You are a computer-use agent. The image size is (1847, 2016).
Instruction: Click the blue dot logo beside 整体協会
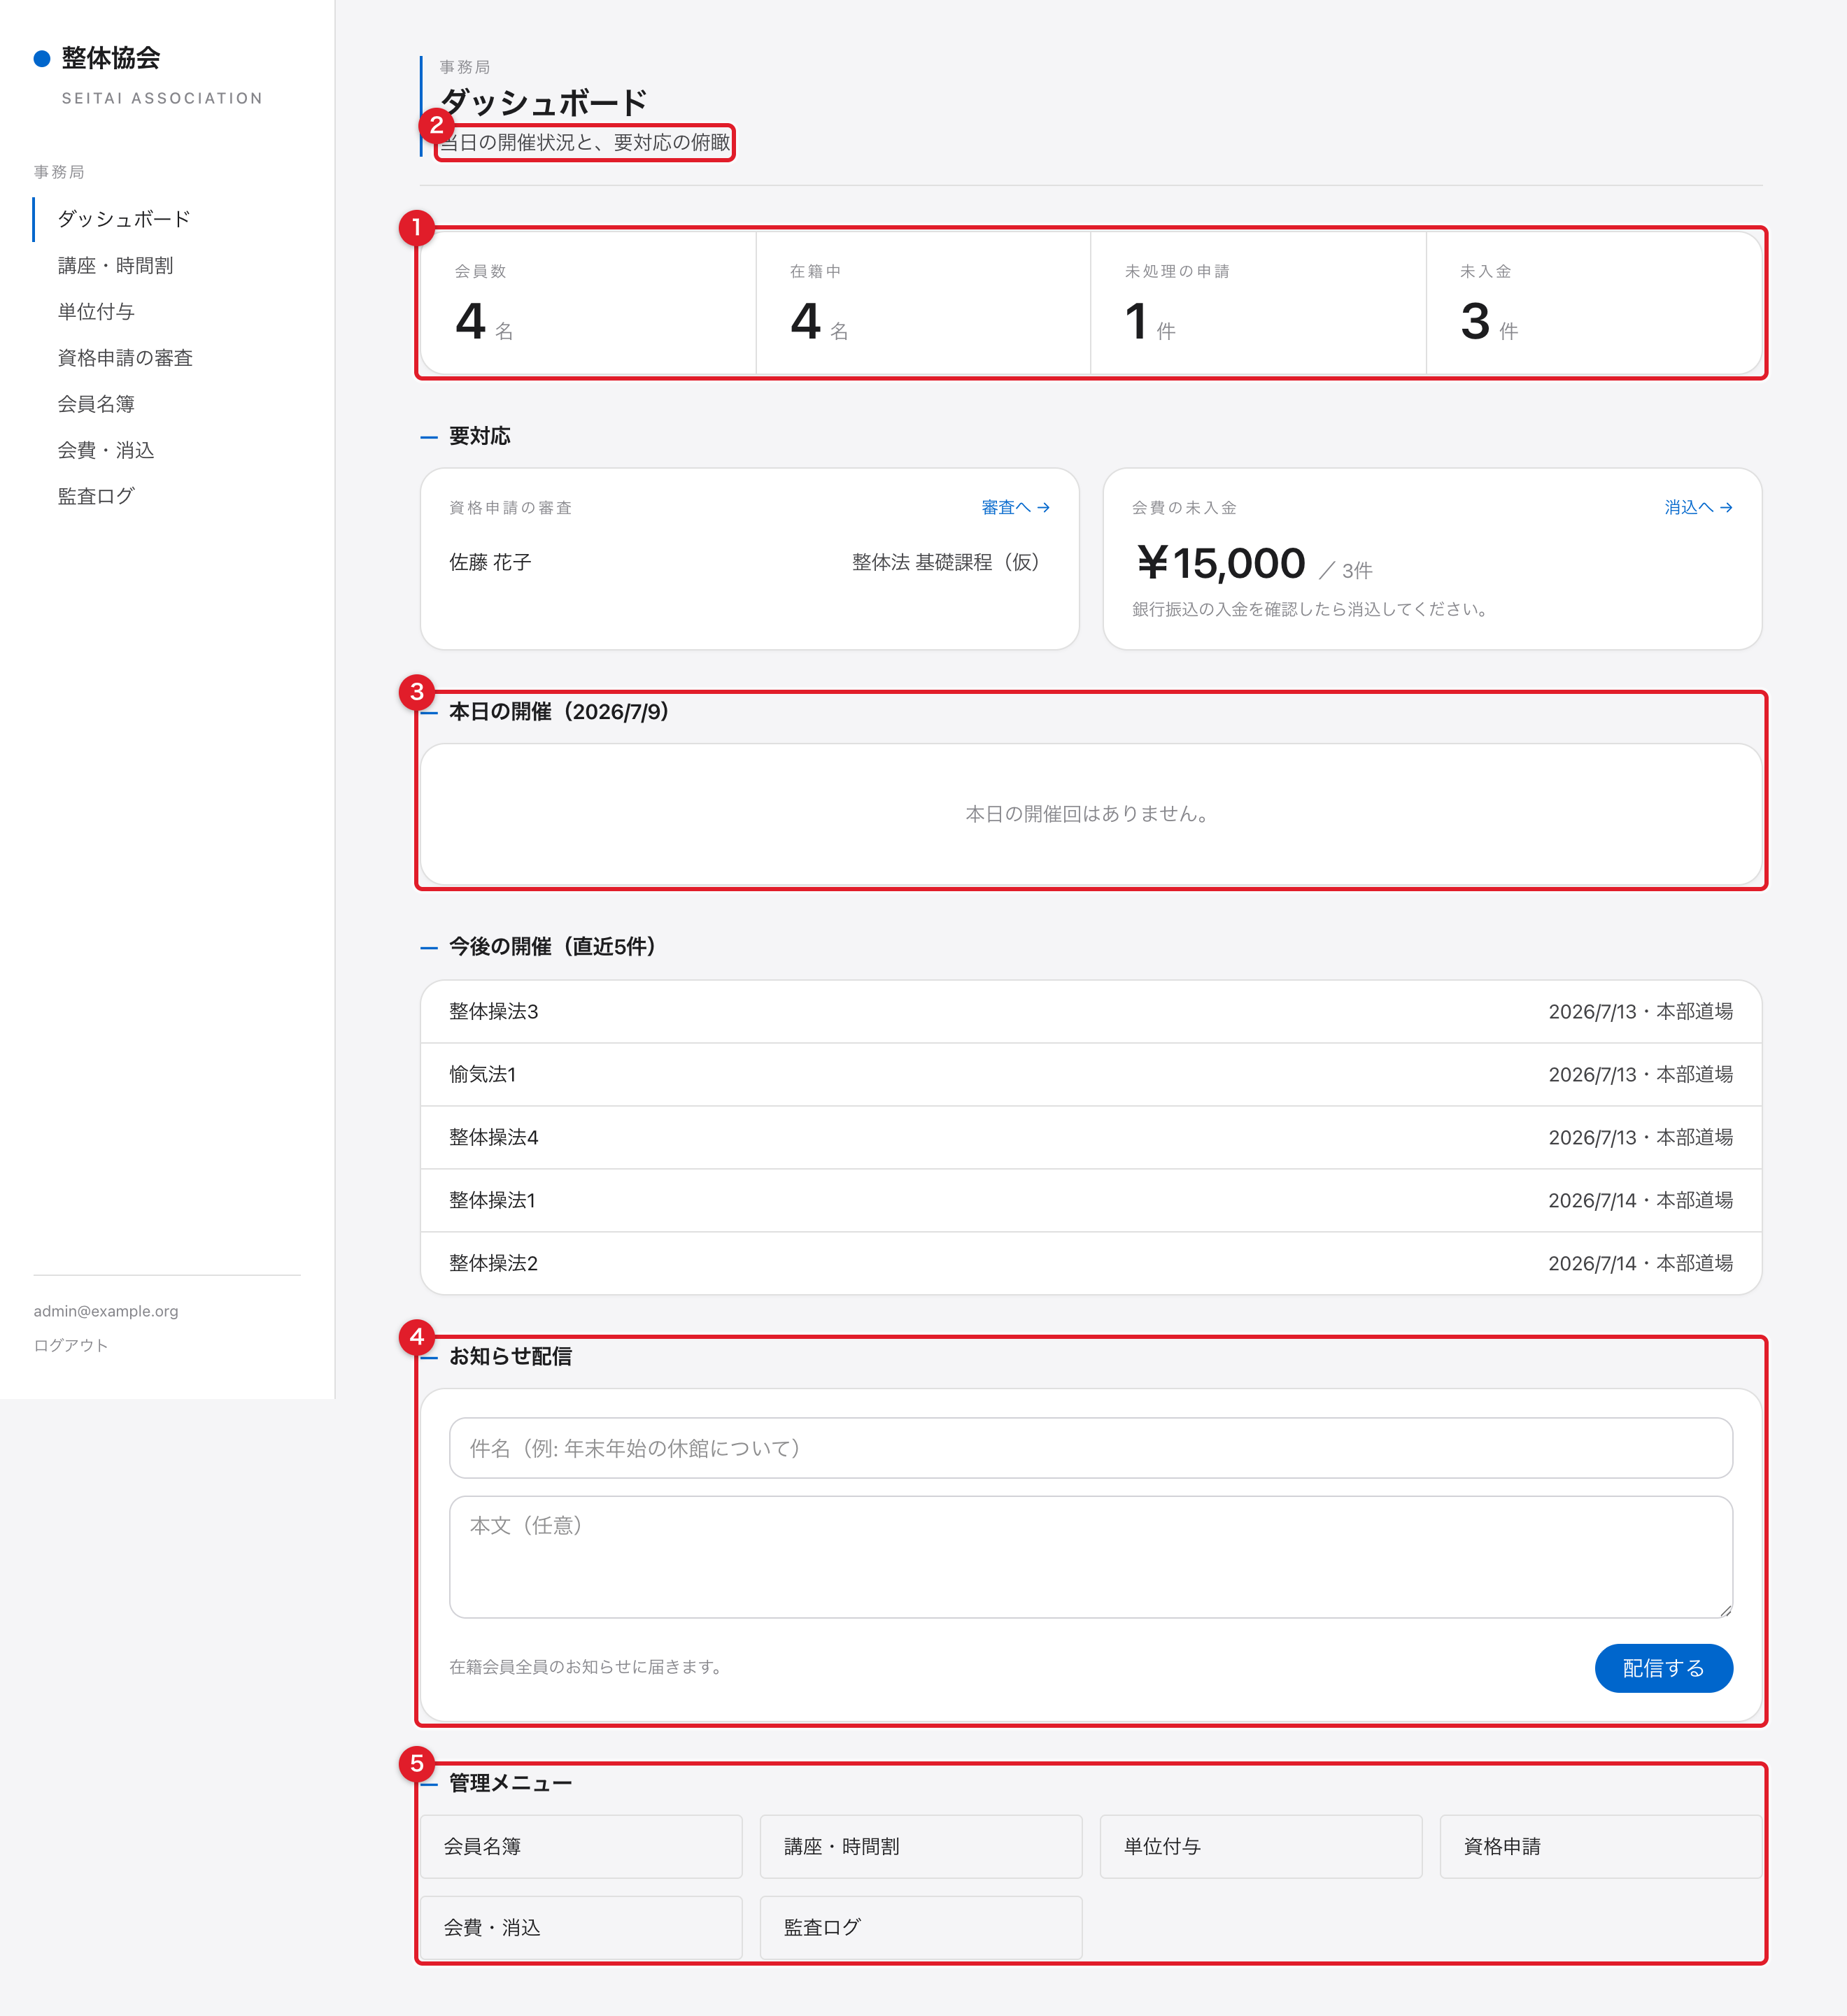tap(42, 59)
